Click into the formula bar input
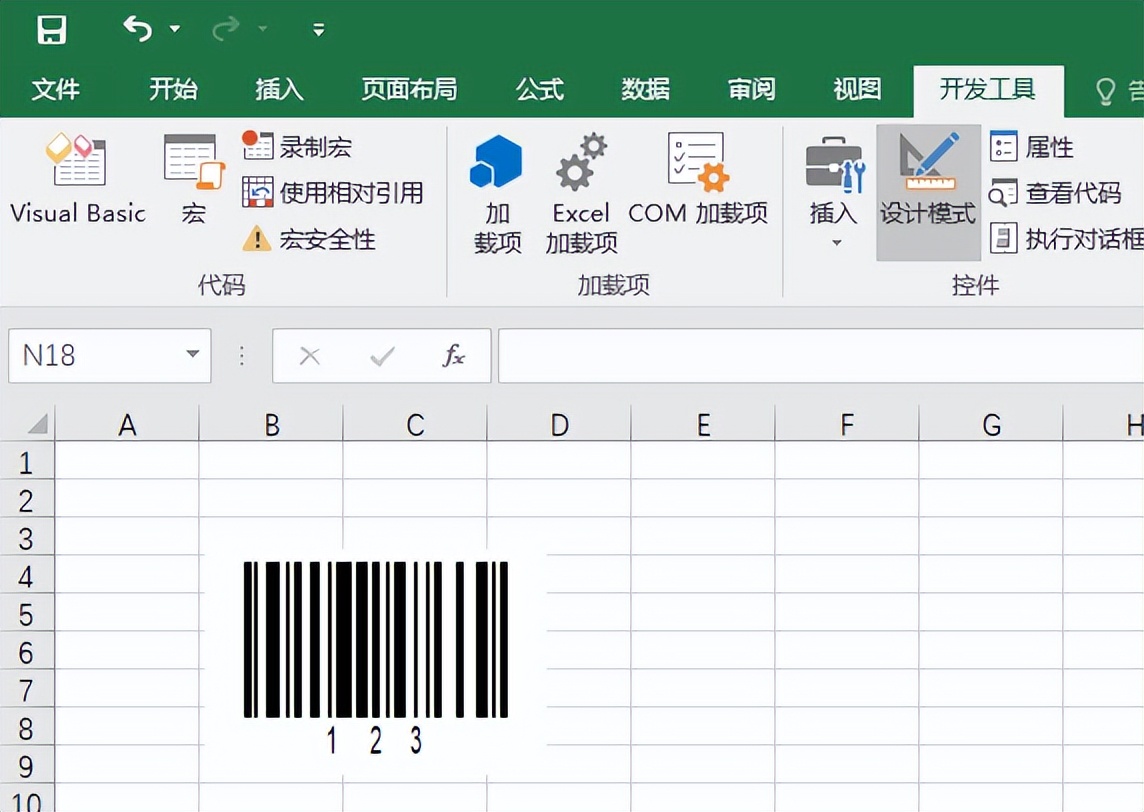The image size is (1144, 812). click(821, 355)
